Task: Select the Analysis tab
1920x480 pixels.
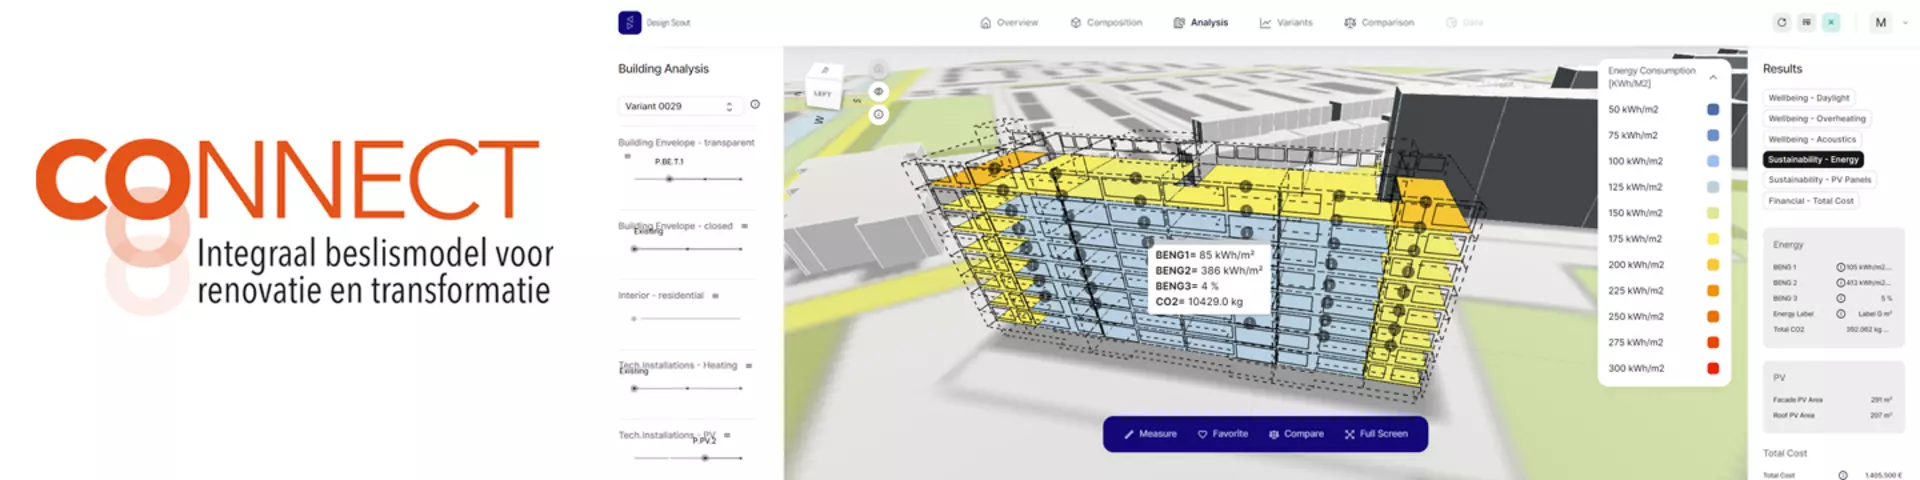Action: tap(1200, 22)
